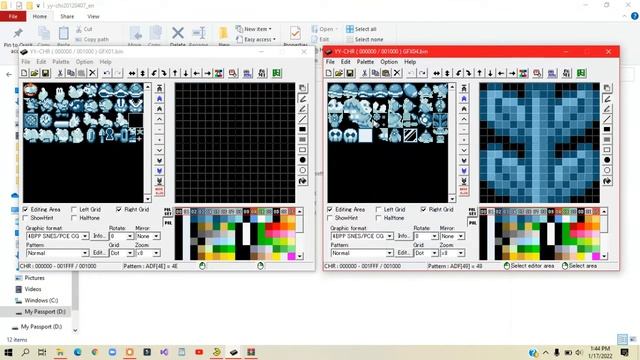Shift pixels right in GFX04 window
The width and height of the screenshot is (640, 360).
pyautogui.click(x=512, y=73)
